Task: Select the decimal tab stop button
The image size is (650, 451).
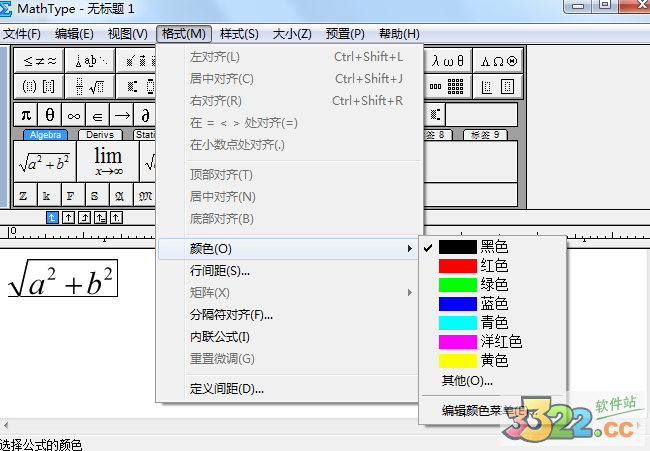Action: tap(116, 217)
